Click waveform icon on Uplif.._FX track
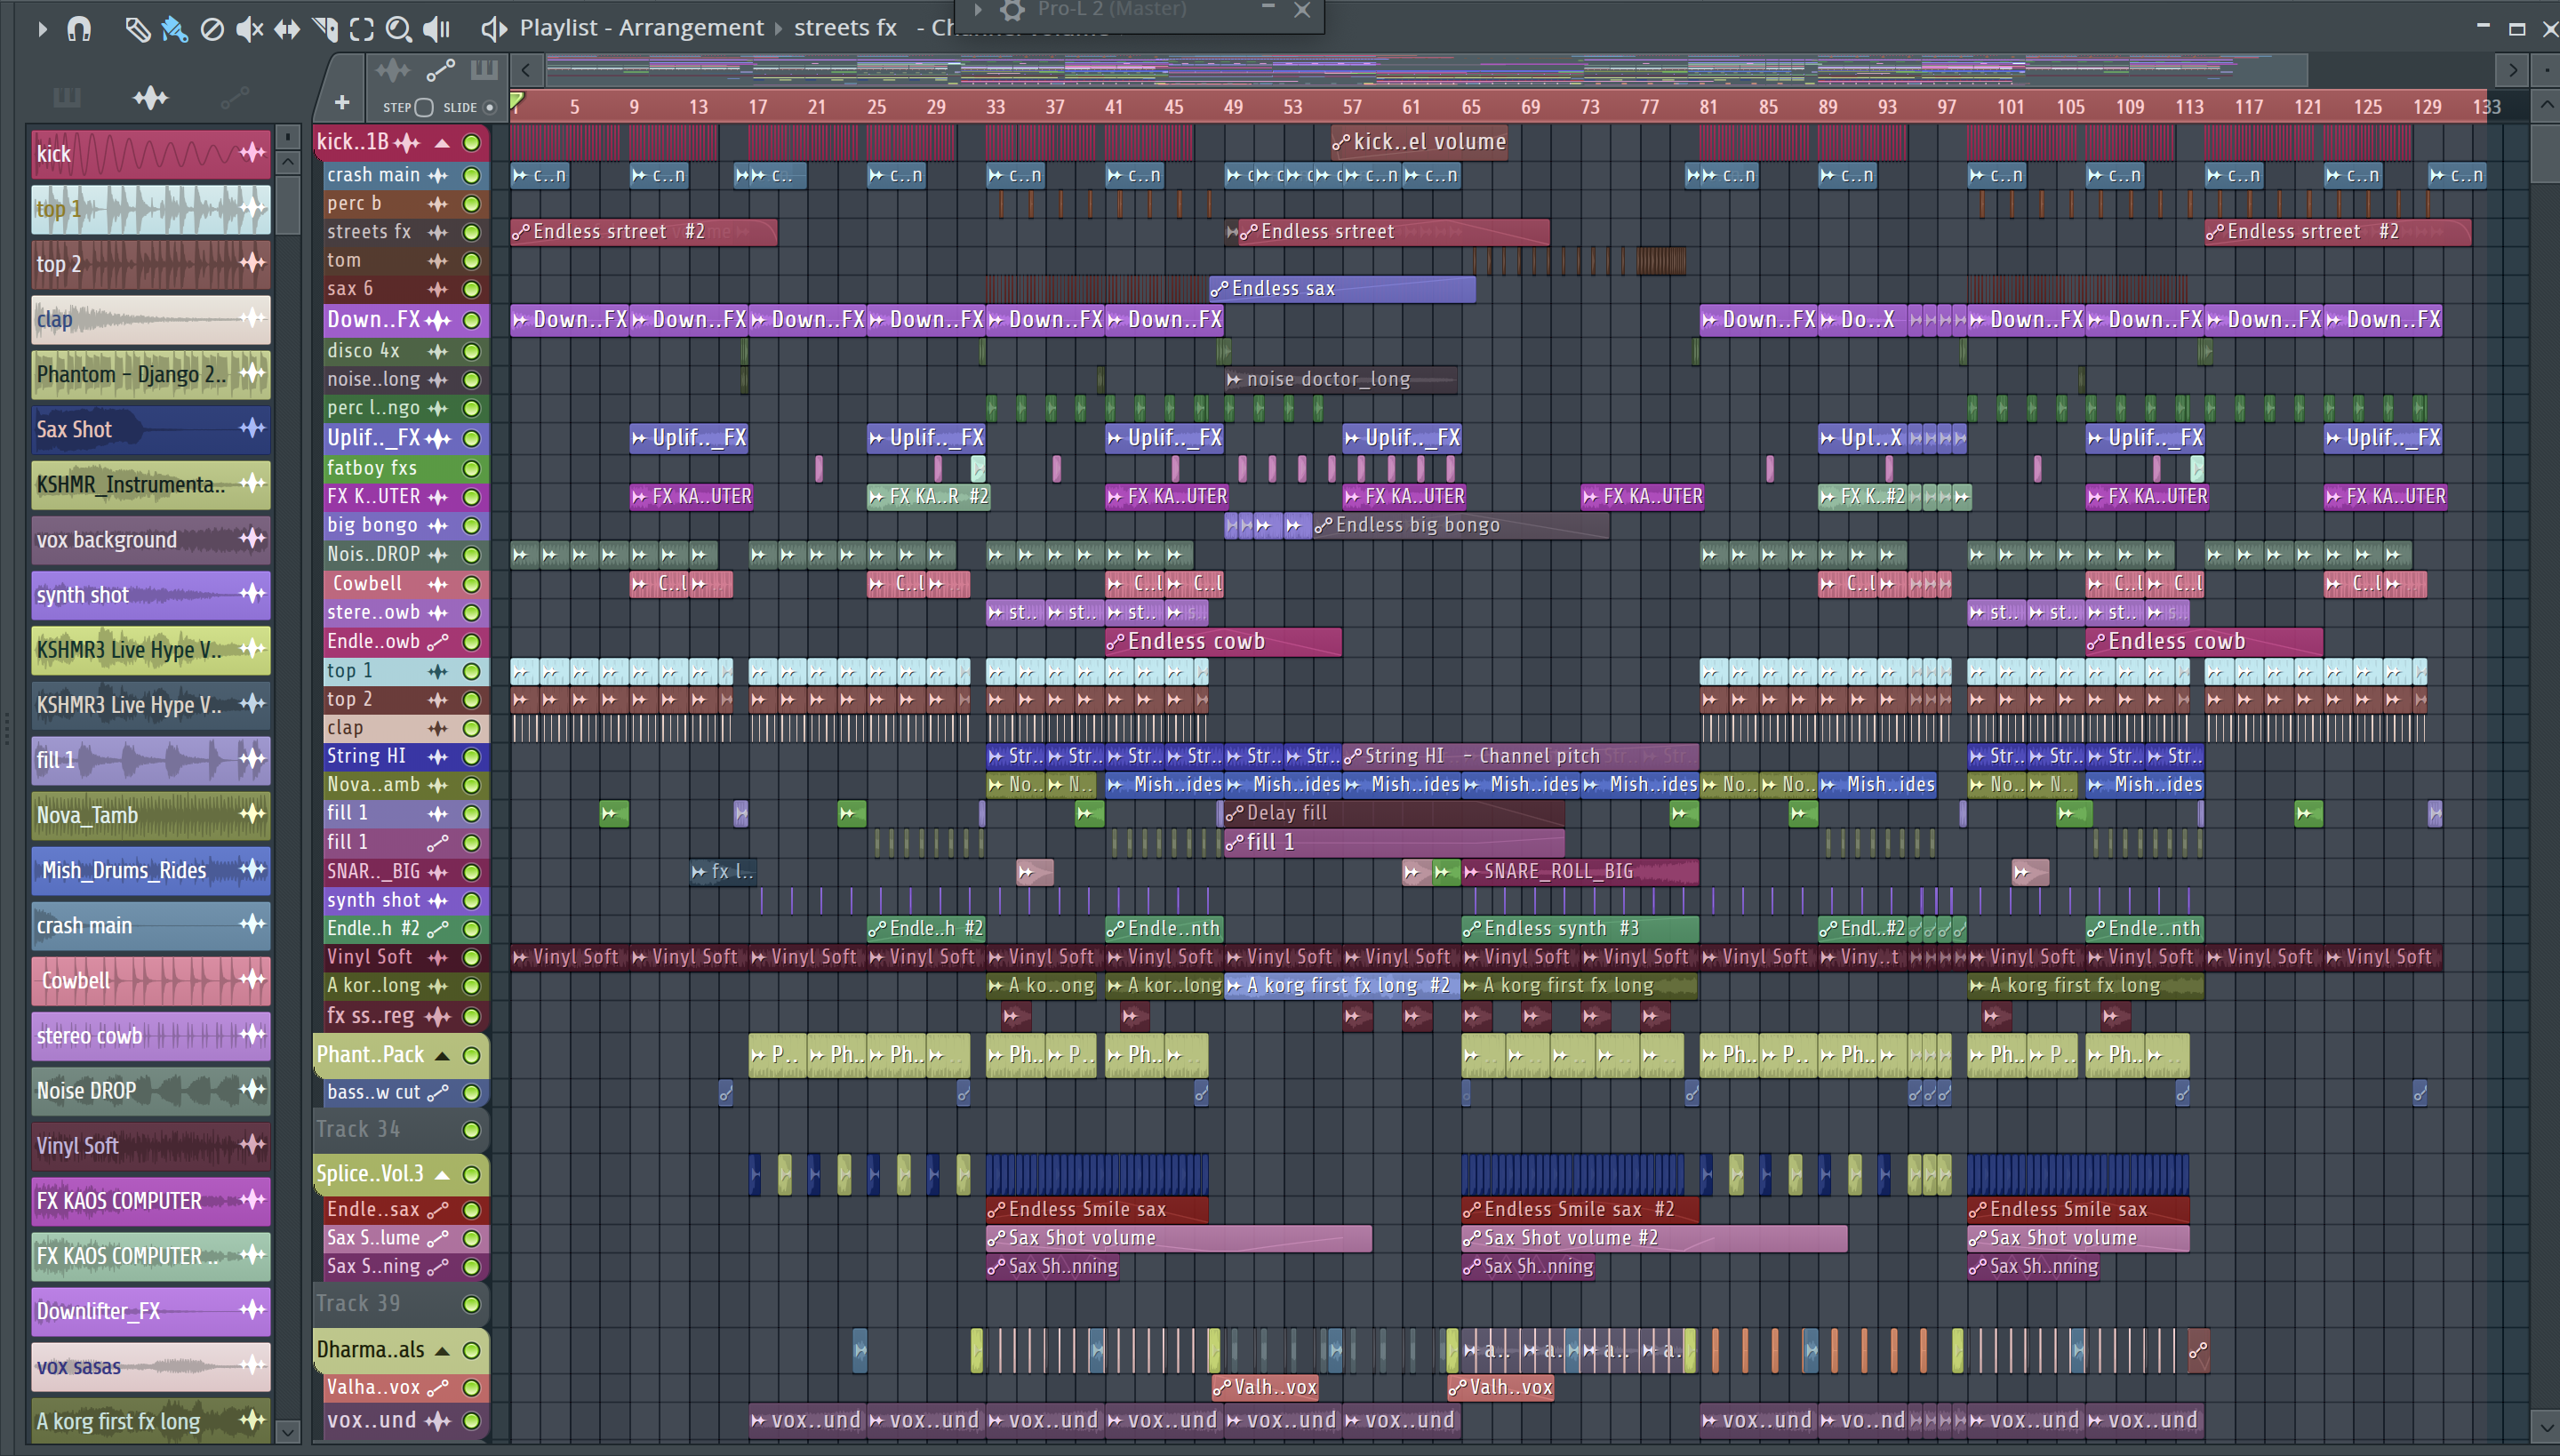The width and height of the screenshot is (2560, 1456). pos(437,439)
